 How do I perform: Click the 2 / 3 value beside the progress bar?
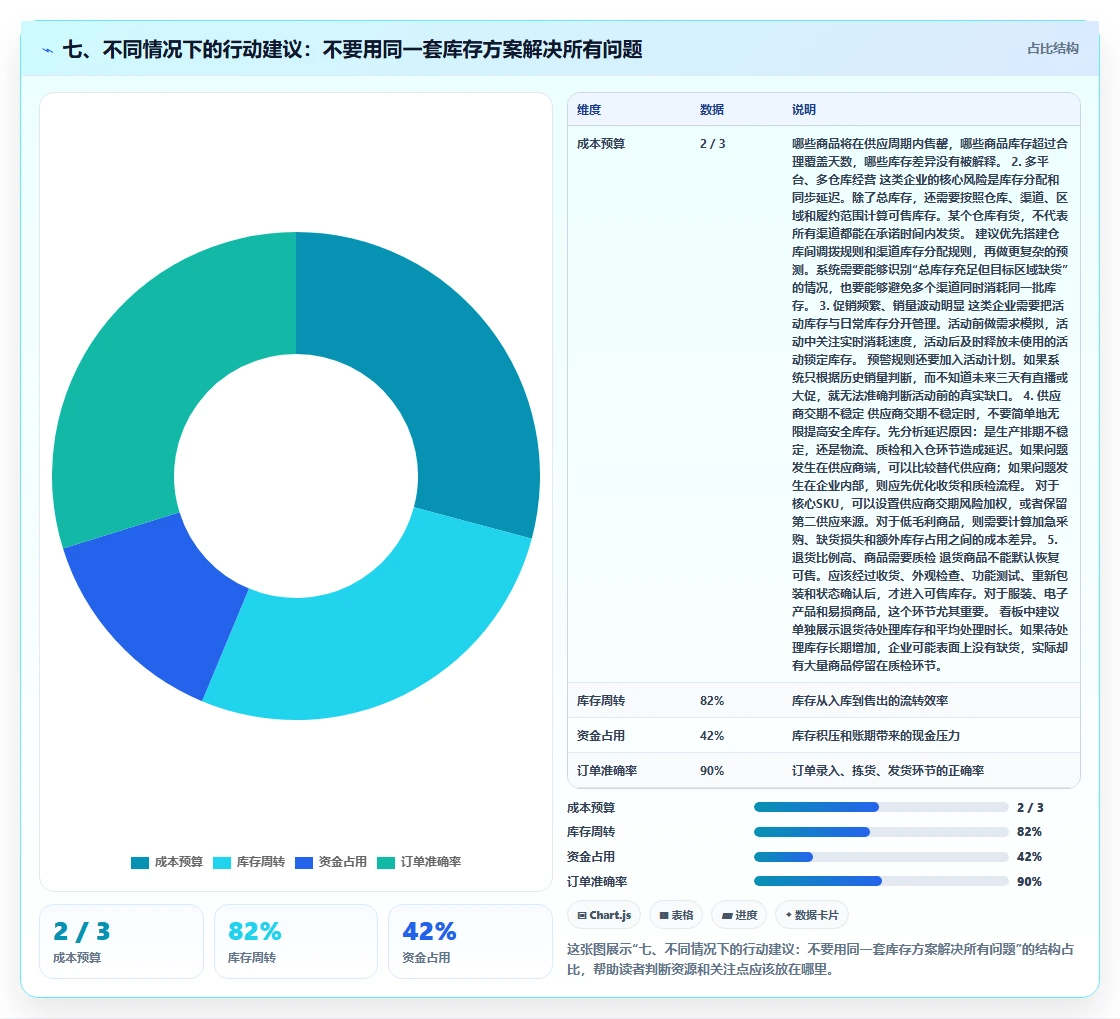[x=1030, y=808]
